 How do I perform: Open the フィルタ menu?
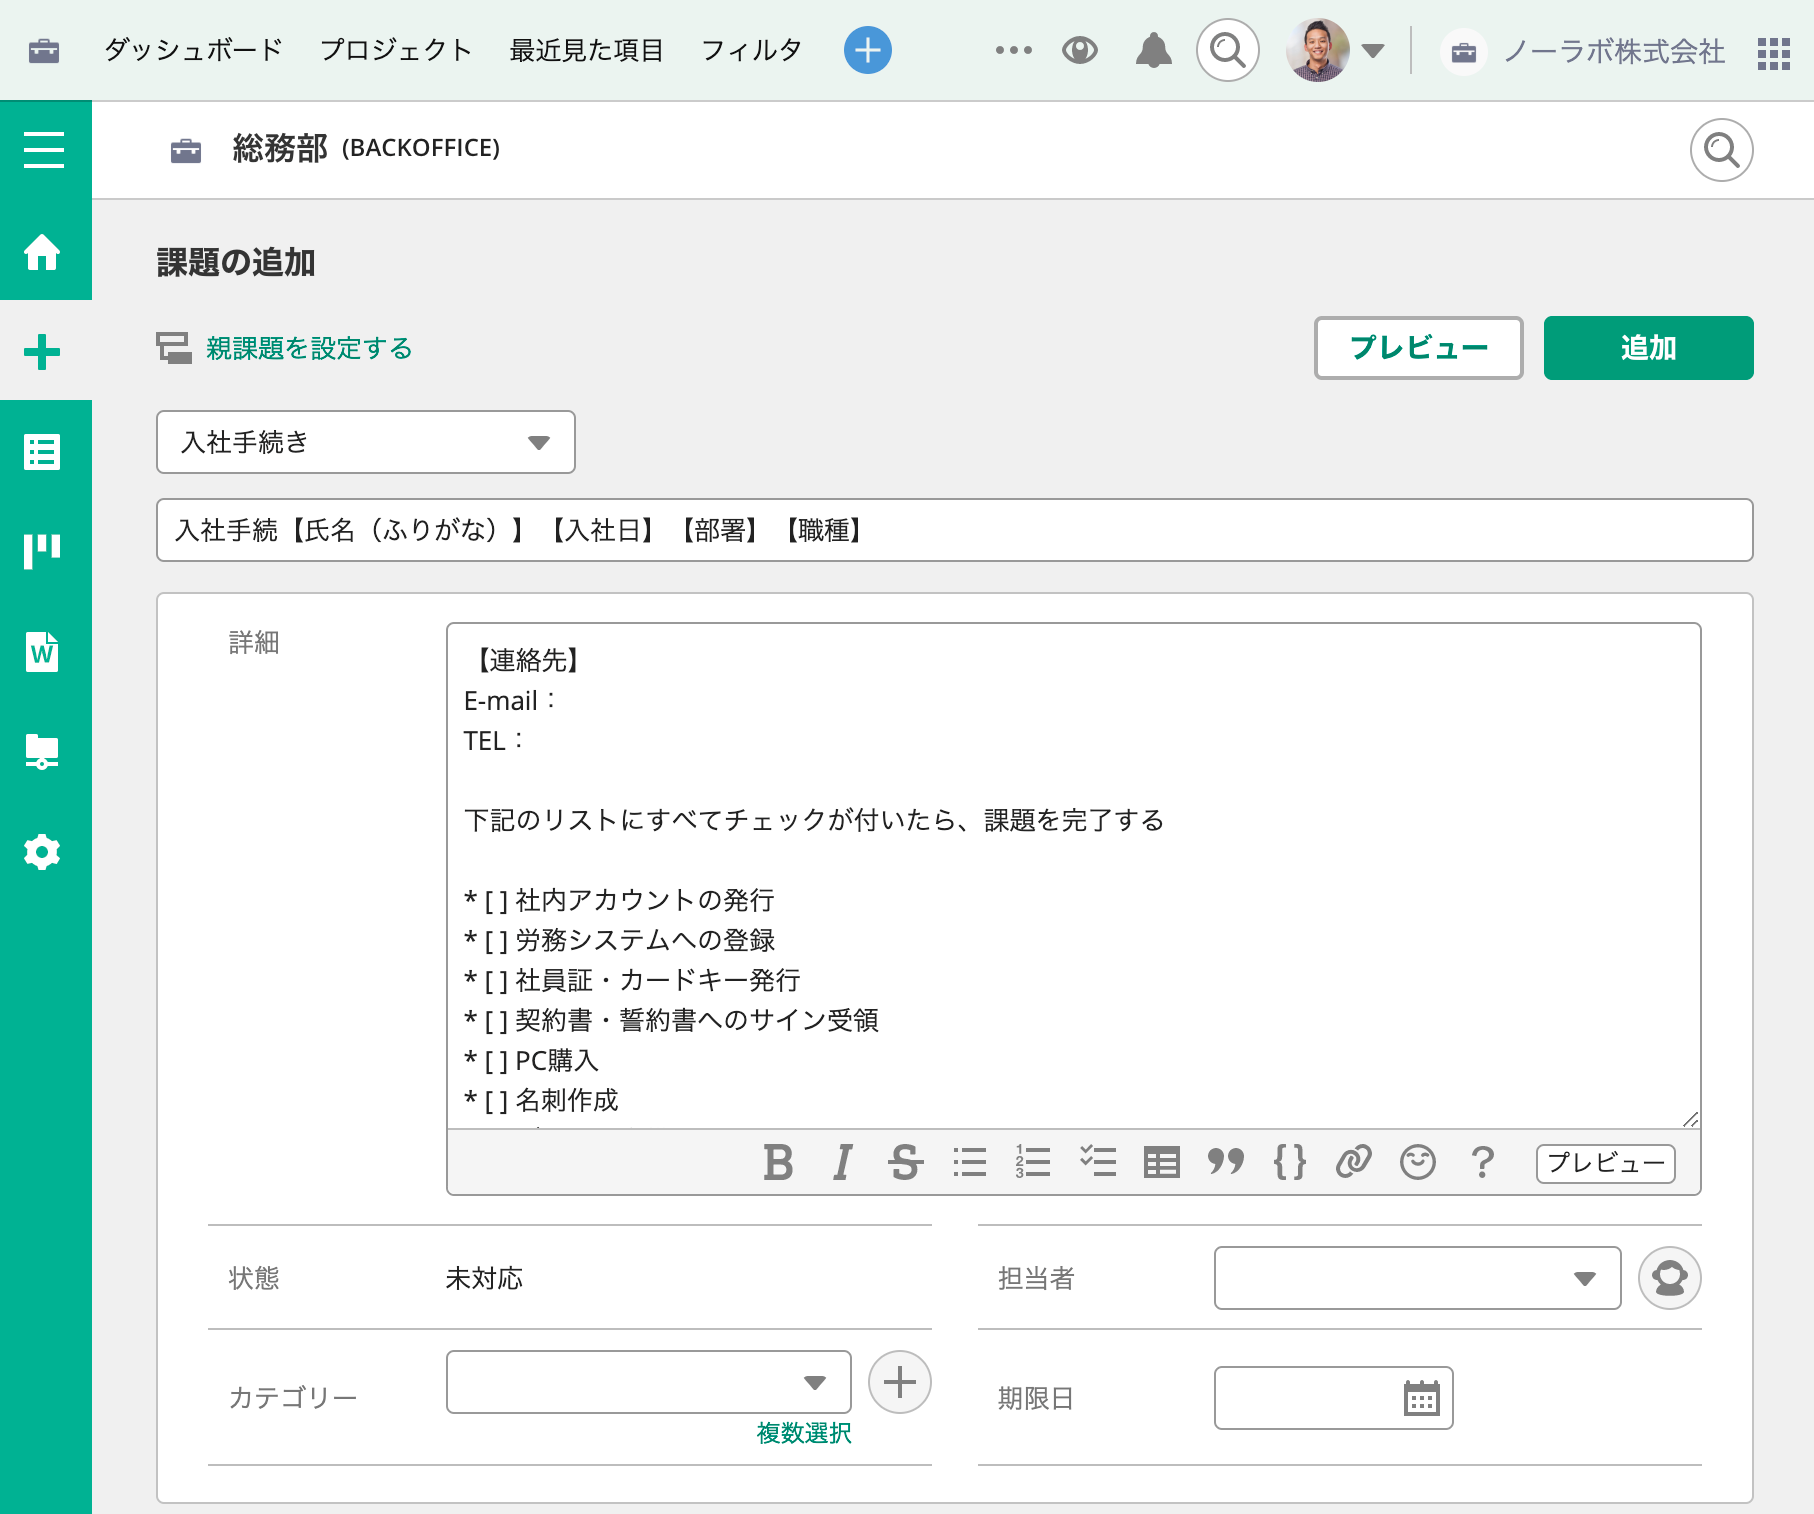[751, 50]
